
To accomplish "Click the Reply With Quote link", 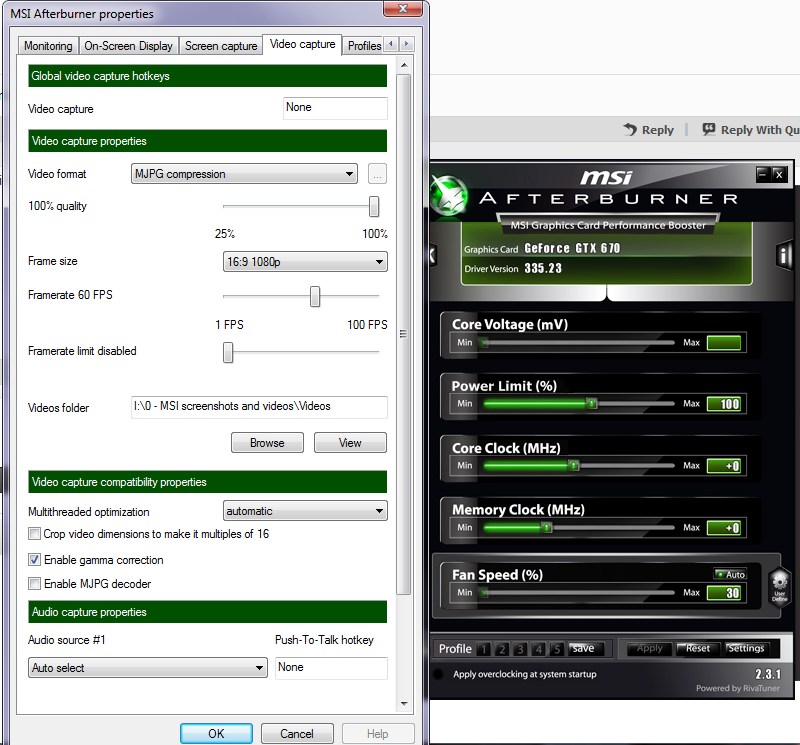I will click(x=751, y=130).
